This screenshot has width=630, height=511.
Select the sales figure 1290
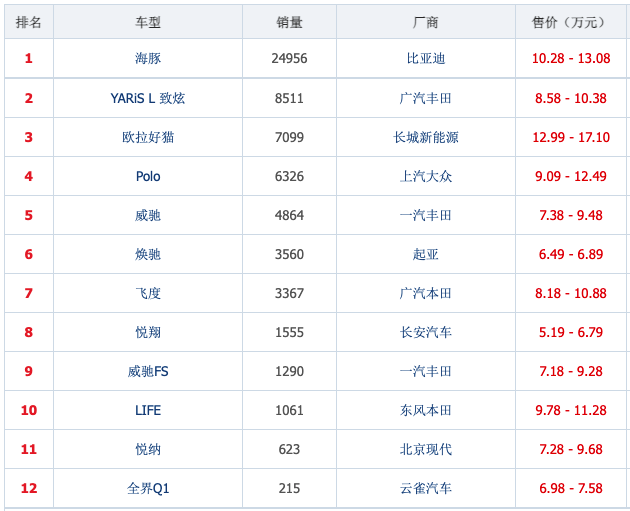click(289, 371)
